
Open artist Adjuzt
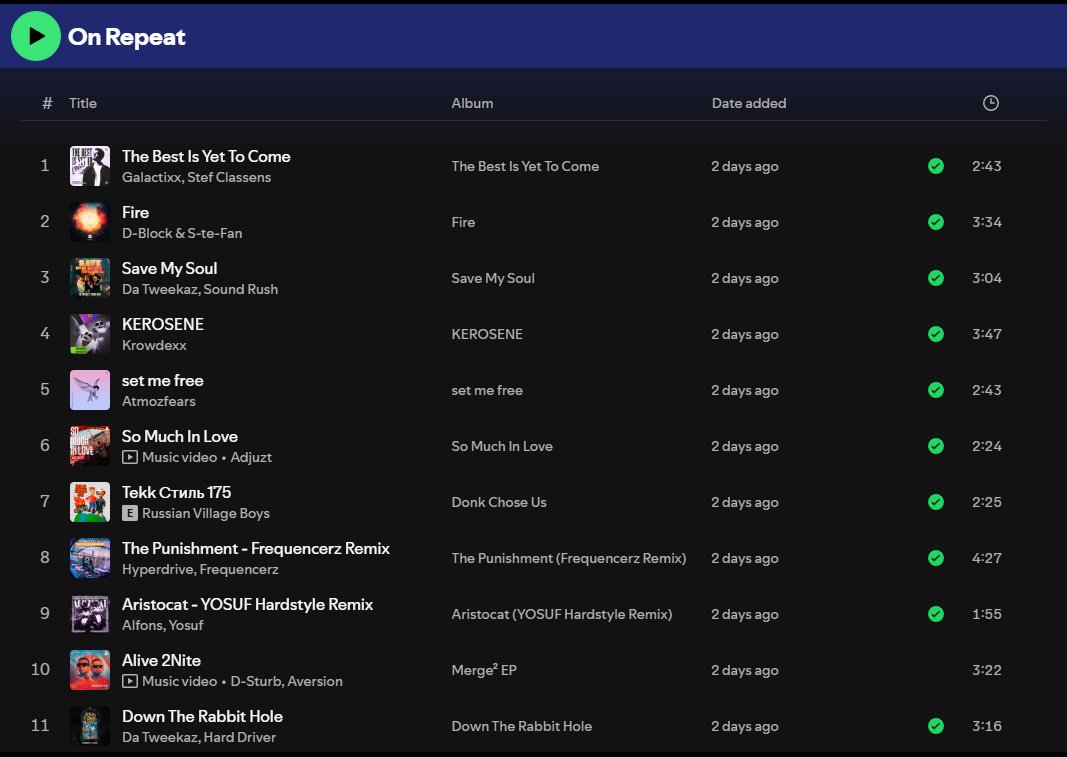tap(251, 457)
